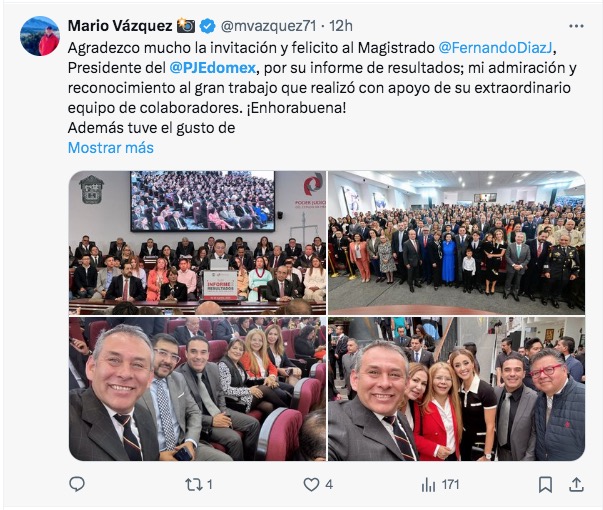This screenshot has width=603, height=510.
Task: Open the selfie with woman in red jacket
Action: (456, 388)
